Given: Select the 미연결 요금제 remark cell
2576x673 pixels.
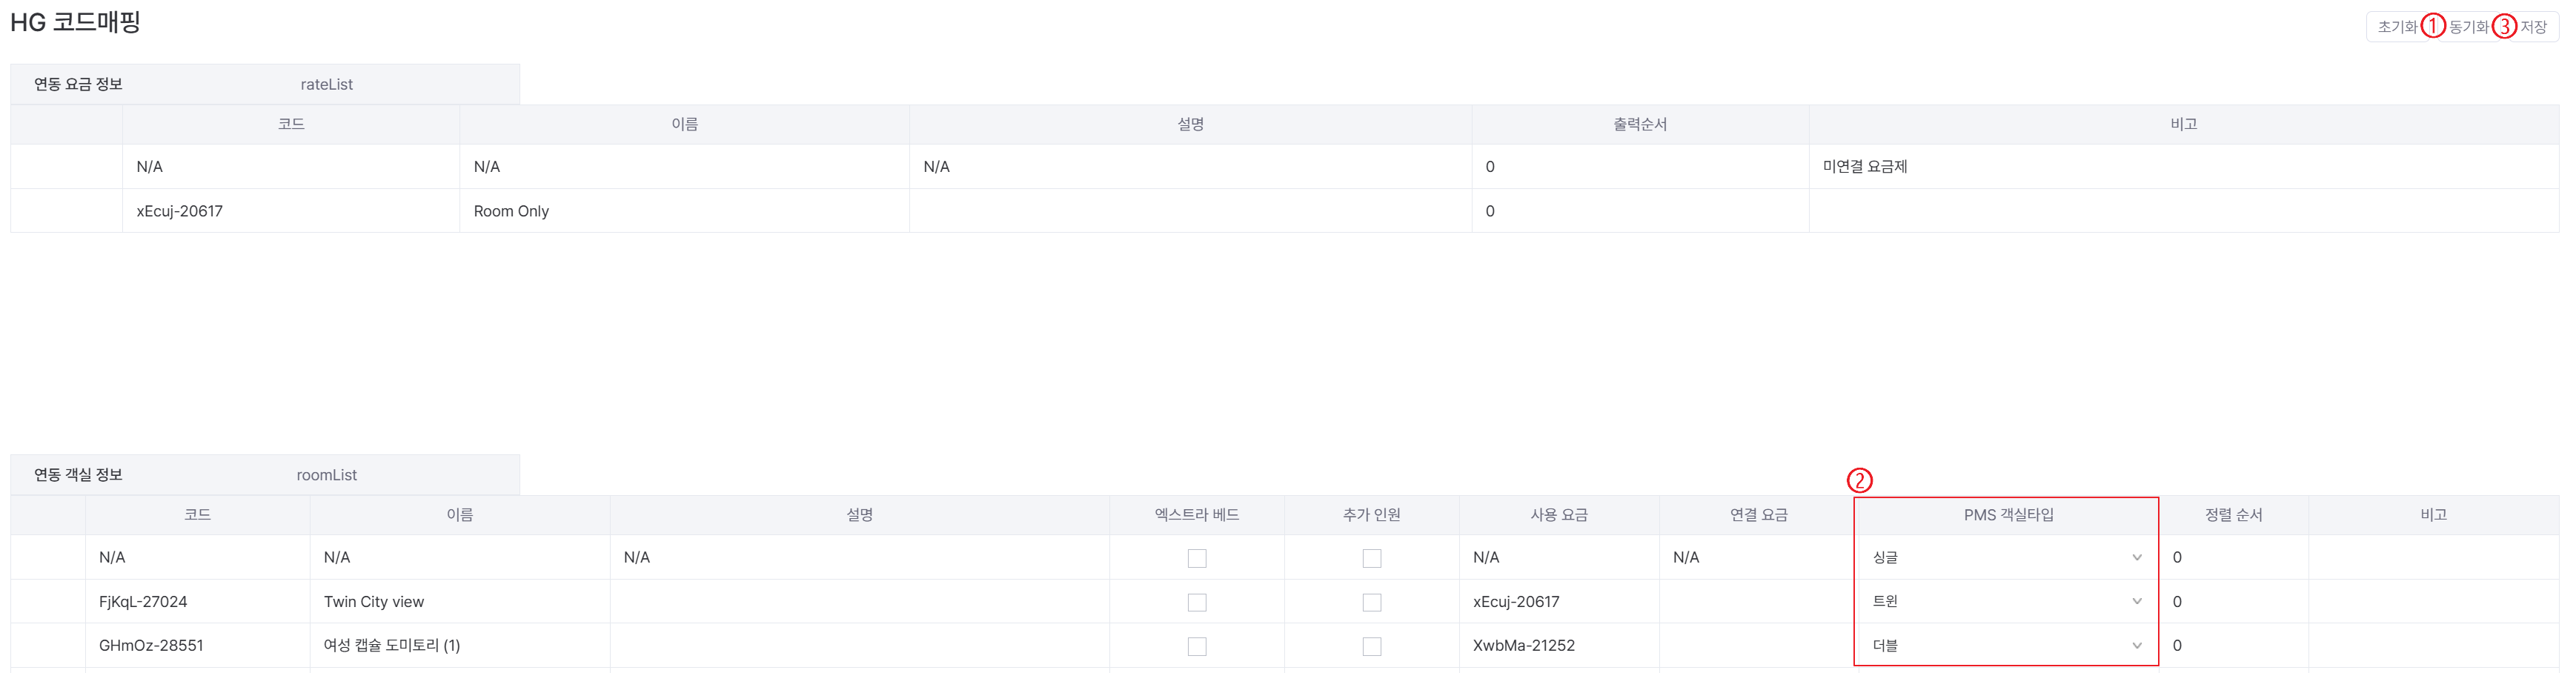Looking at the screenshot, I should (1864, 167).
